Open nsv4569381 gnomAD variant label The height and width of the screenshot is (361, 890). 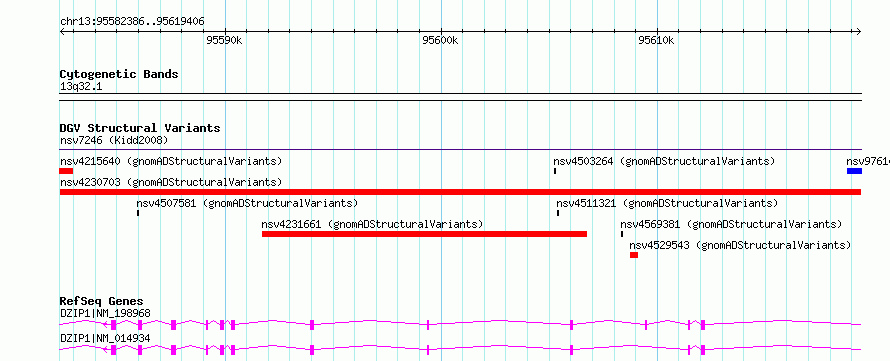(x=731, y=224)
